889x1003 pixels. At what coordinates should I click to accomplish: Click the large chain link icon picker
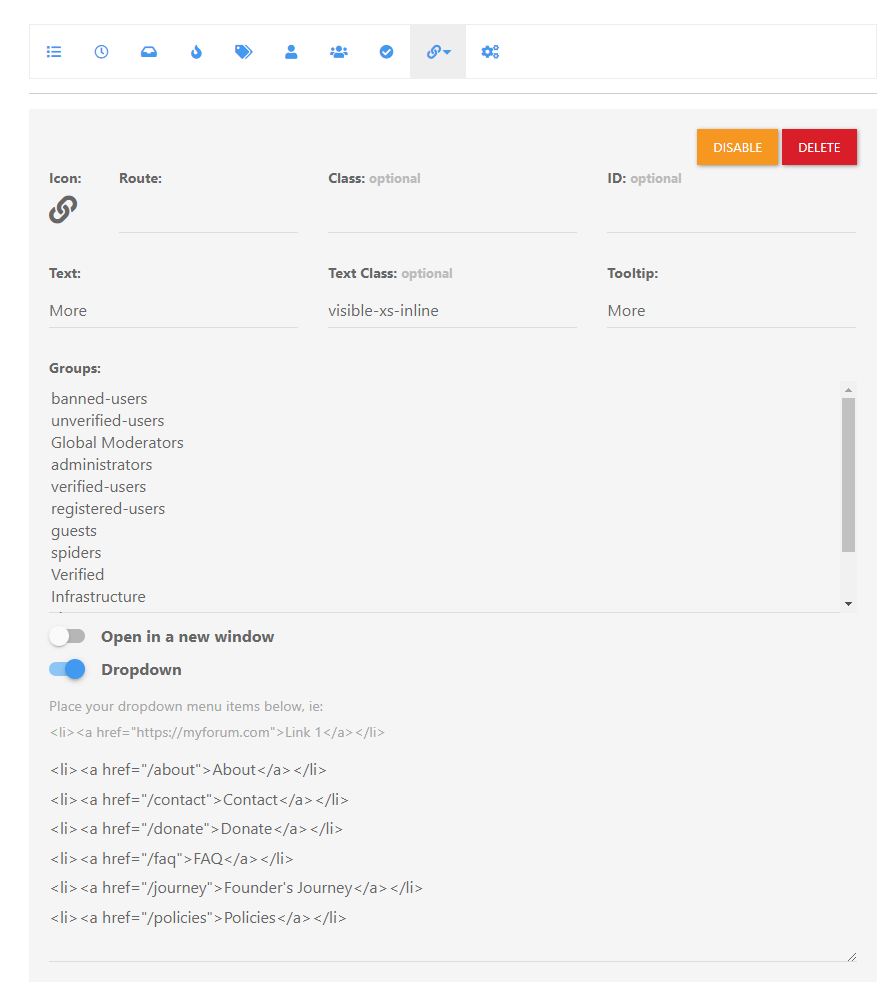coord(63,210)
